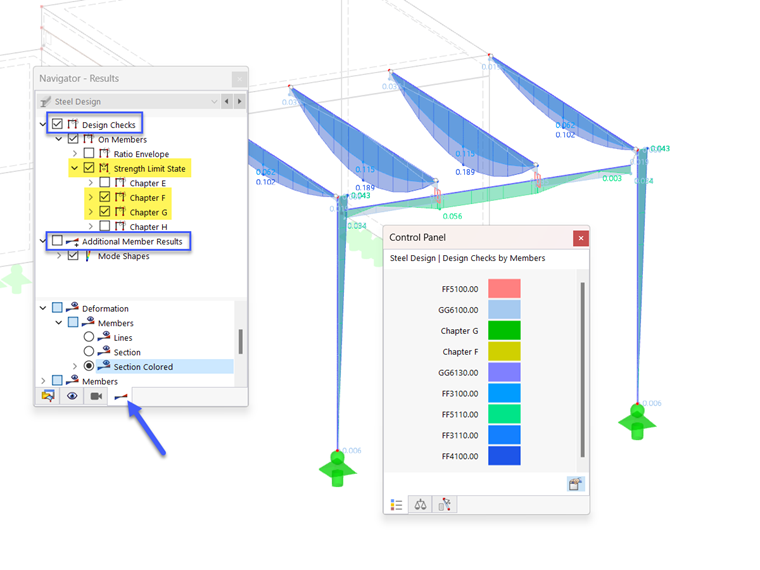Toggle bottom Members checkbox

click(x=57, y=380)
